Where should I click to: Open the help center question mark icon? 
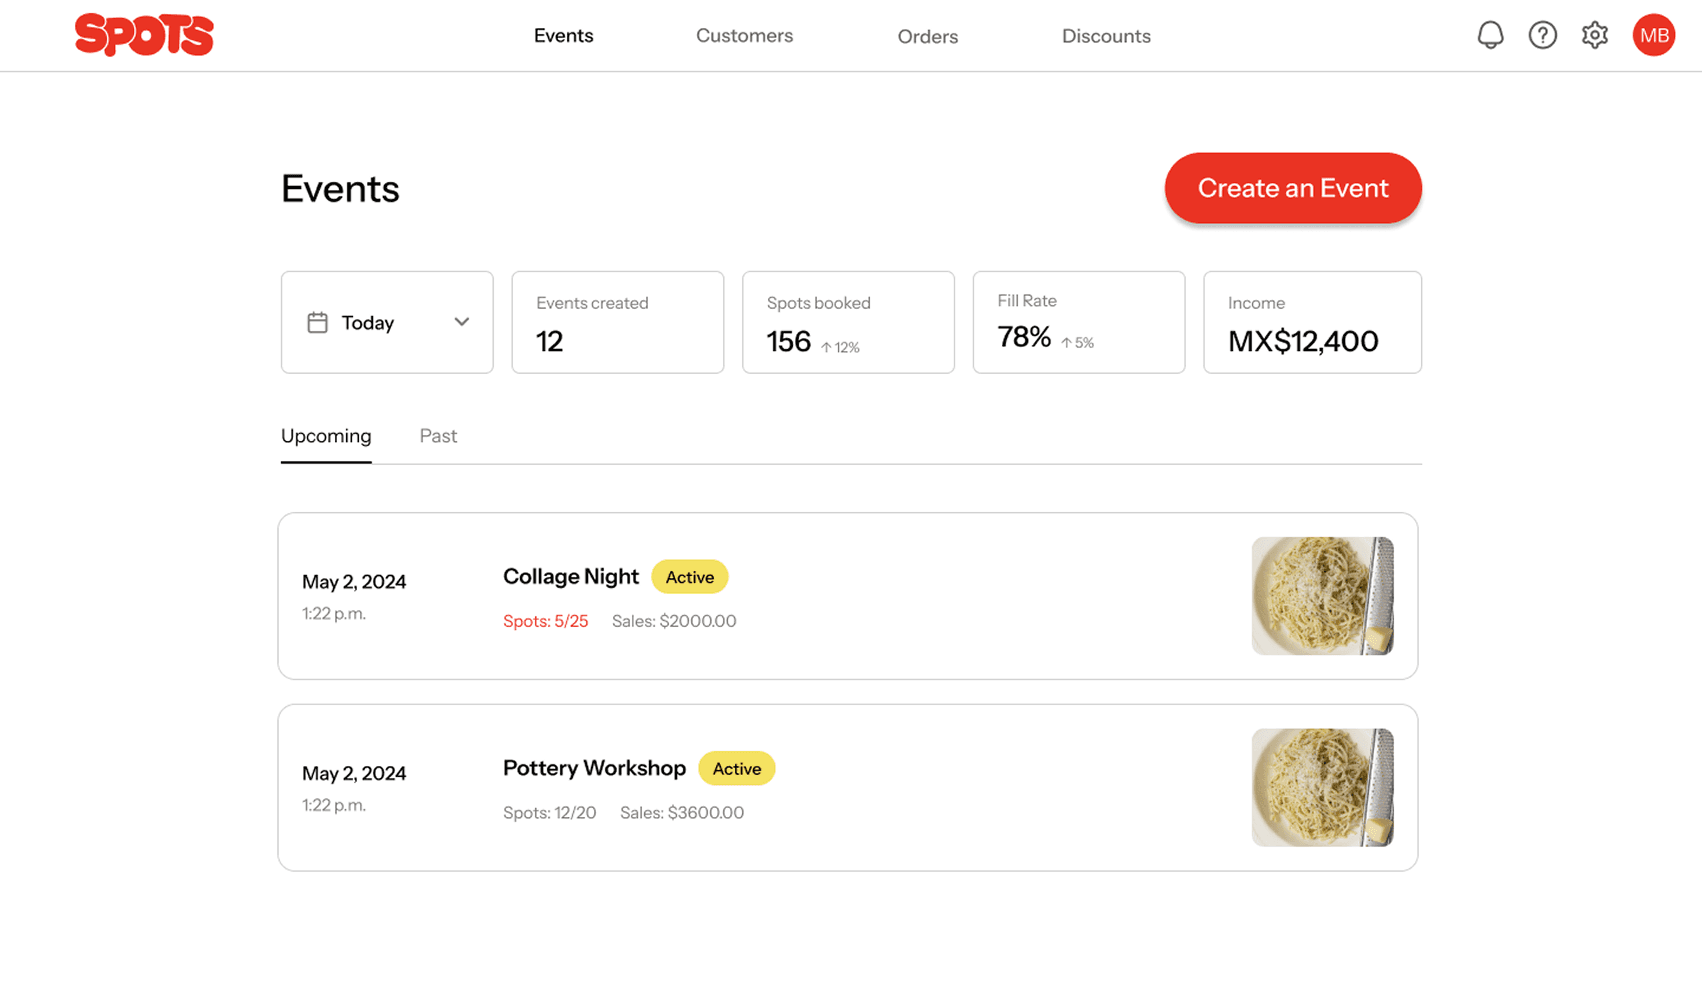(1543, 35)
